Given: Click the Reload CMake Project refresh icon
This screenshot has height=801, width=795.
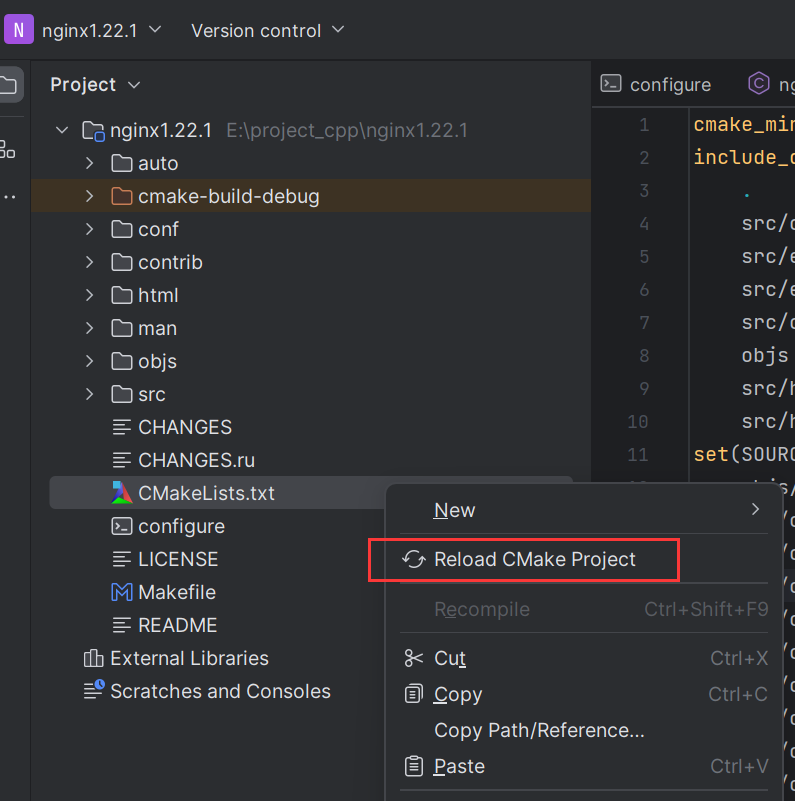Looking at the screenshot, I should (414, 560).
